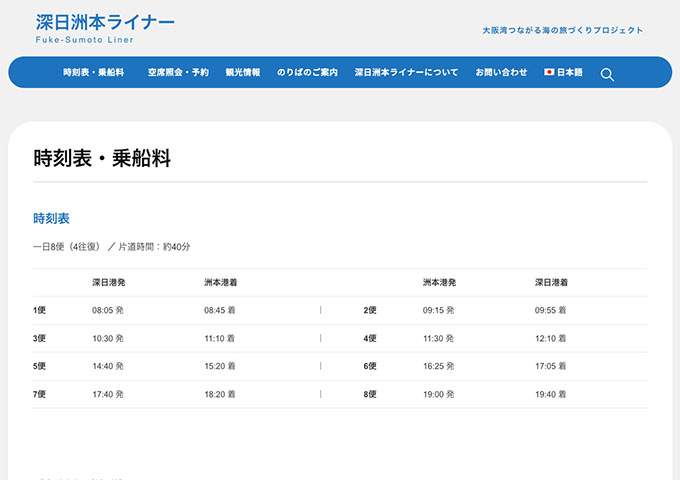The image size is (680, 480).
Task: Select the 1便 row label
Action: (x=39, y=310)
